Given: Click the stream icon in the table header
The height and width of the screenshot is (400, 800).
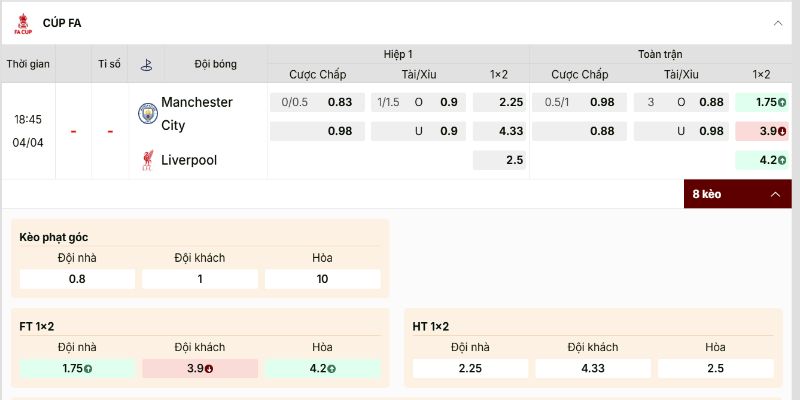Looking at the screenshot, I should [146, 64].
